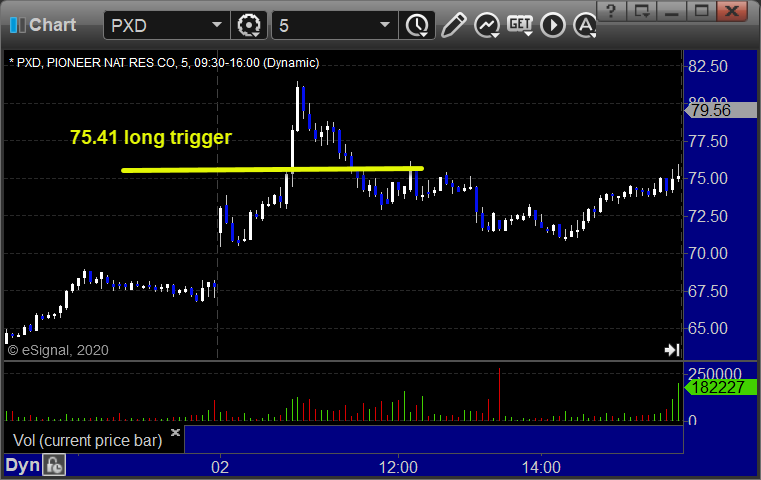The width and height of the screenshot is (761, 480).
Task: Click the Chart window icon
Action: (x=17, y=25)
